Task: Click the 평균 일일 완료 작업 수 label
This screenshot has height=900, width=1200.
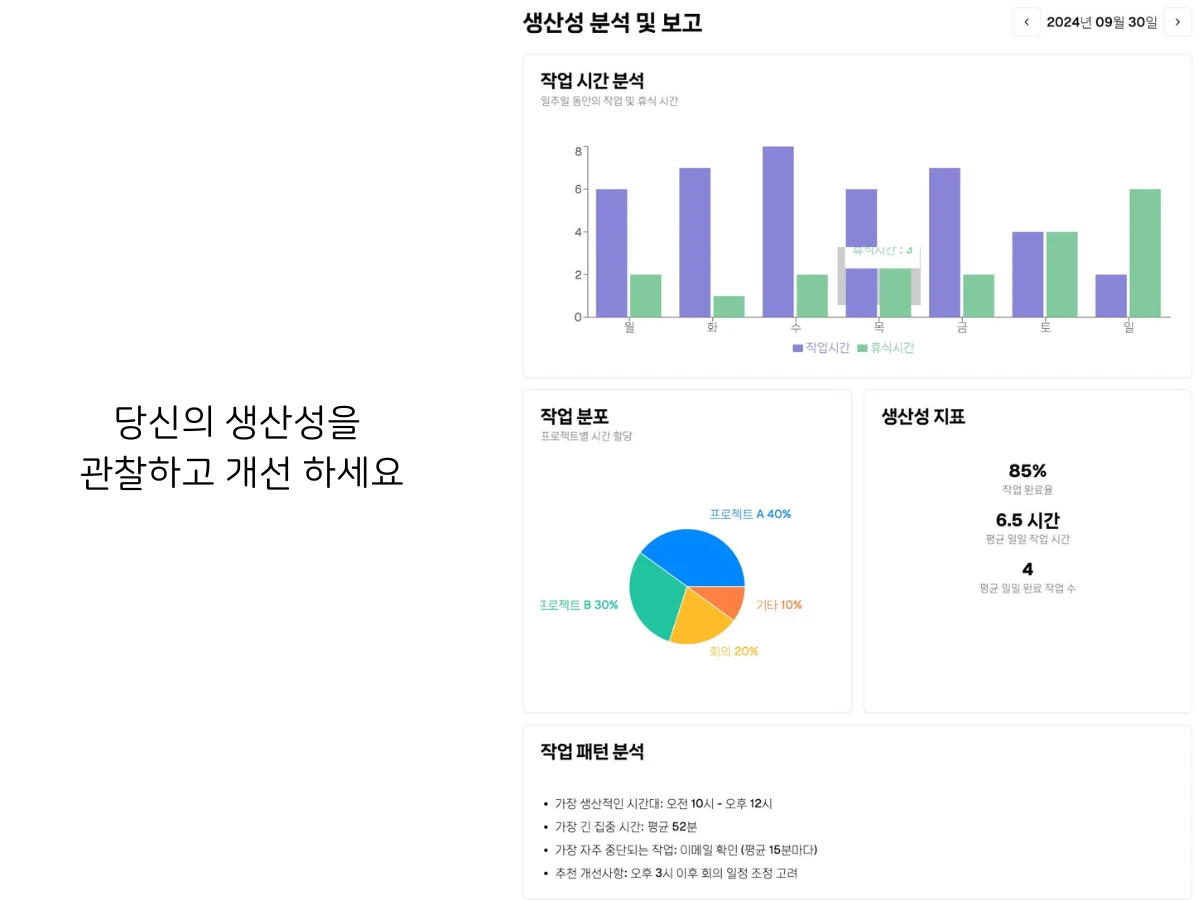Action: tap(1027, 589)
